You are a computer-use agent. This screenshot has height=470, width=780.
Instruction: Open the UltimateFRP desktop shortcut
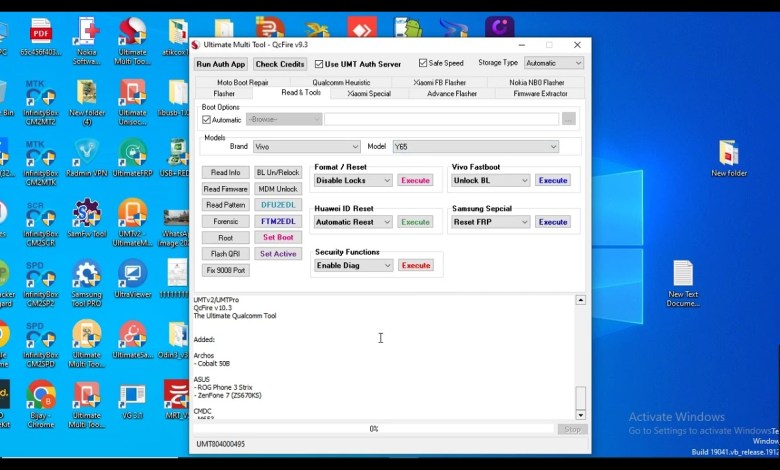[132, 155]
